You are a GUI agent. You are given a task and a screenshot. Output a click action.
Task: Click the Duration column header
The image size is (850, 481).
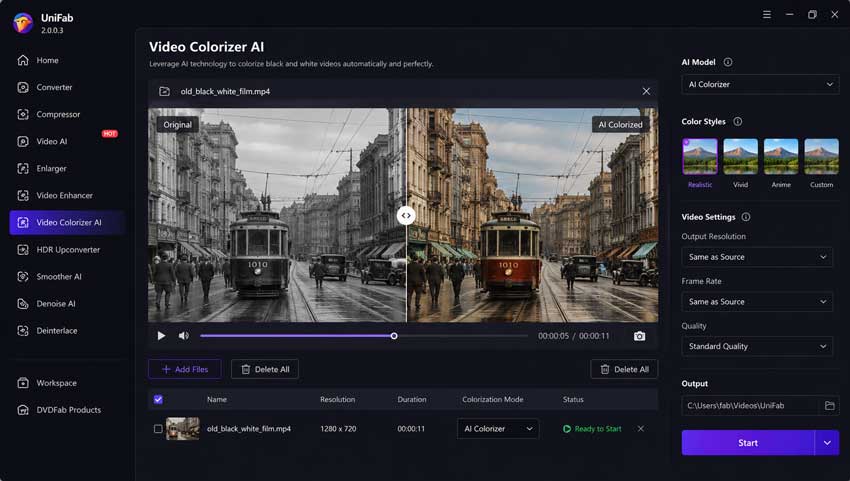pos(412,400)
